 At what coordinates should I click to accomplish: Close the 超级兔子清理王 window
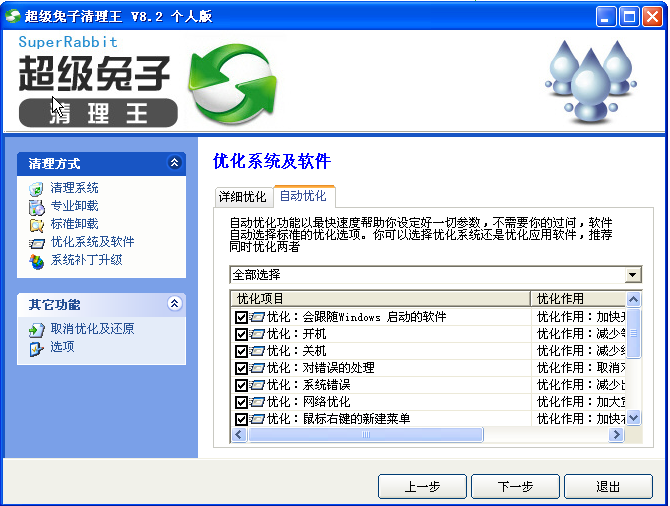coord(652,17)
